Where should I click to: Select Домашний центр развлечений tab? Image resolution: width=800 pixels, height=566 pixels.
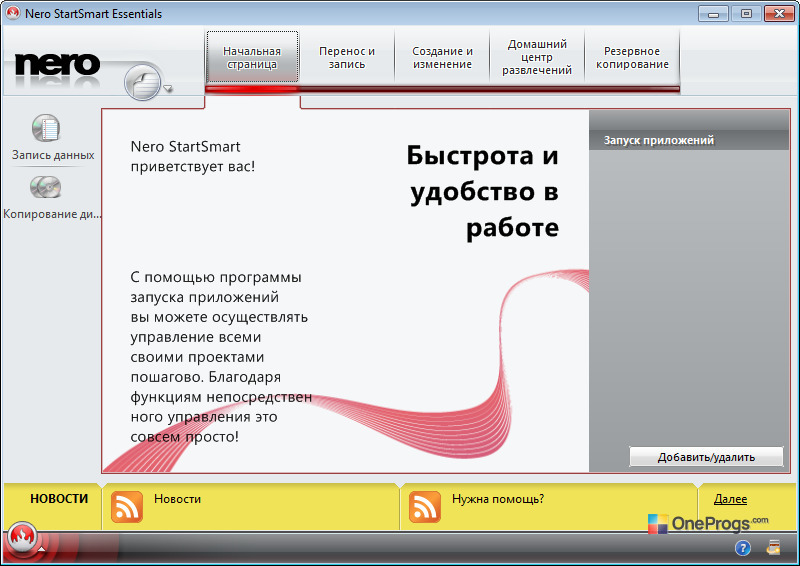(x=537, y=57)
